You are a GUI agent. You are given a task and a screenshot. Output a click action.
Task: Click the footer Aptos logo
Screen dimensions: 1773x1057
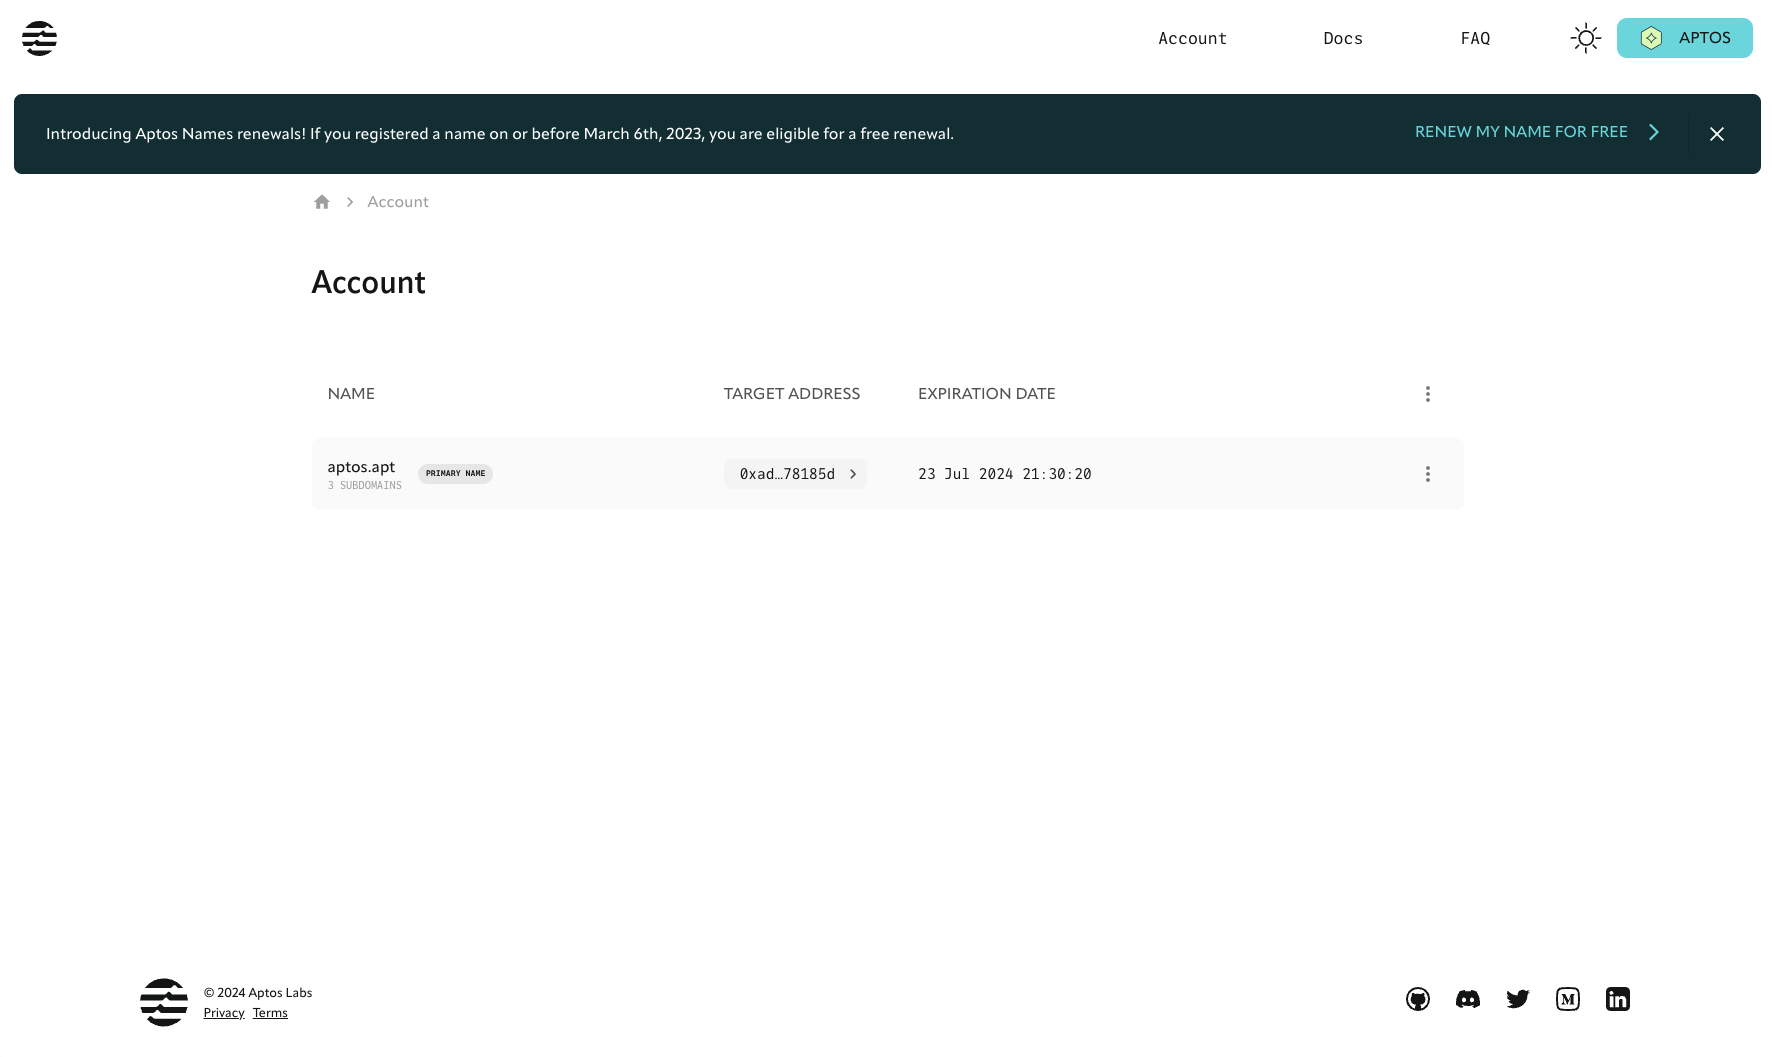(164, 1002)
